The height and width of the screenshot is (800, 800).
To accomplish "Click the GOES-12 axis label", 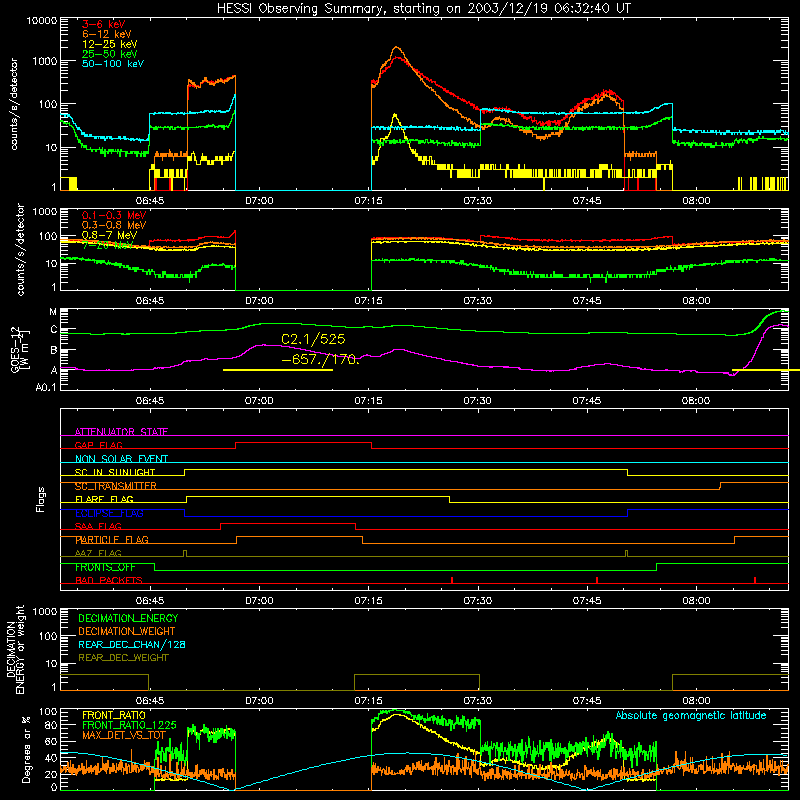I will [x=19, y=350].
